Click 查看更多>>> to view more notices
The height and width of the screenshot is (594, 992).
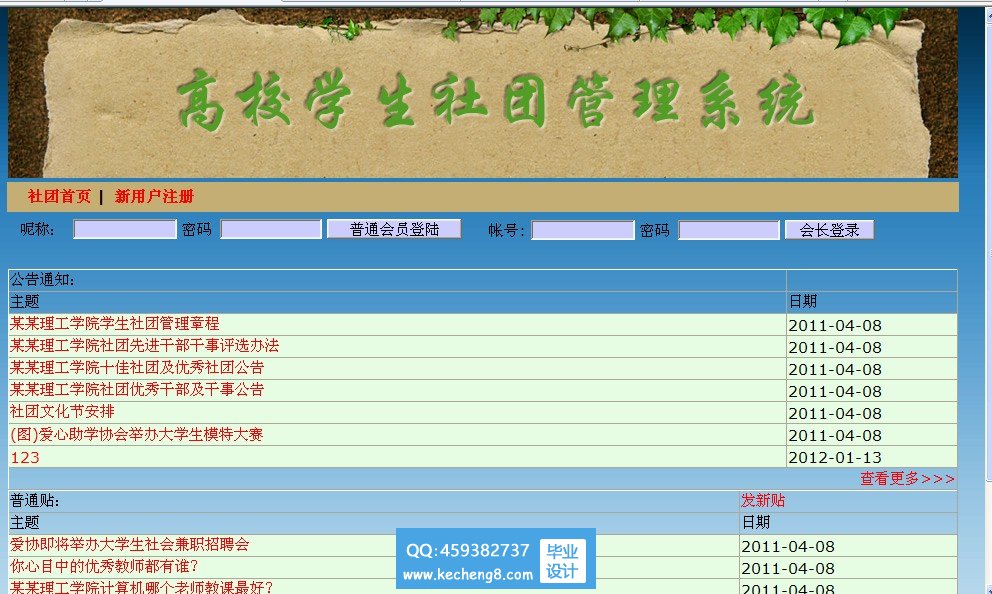point(907,479)
